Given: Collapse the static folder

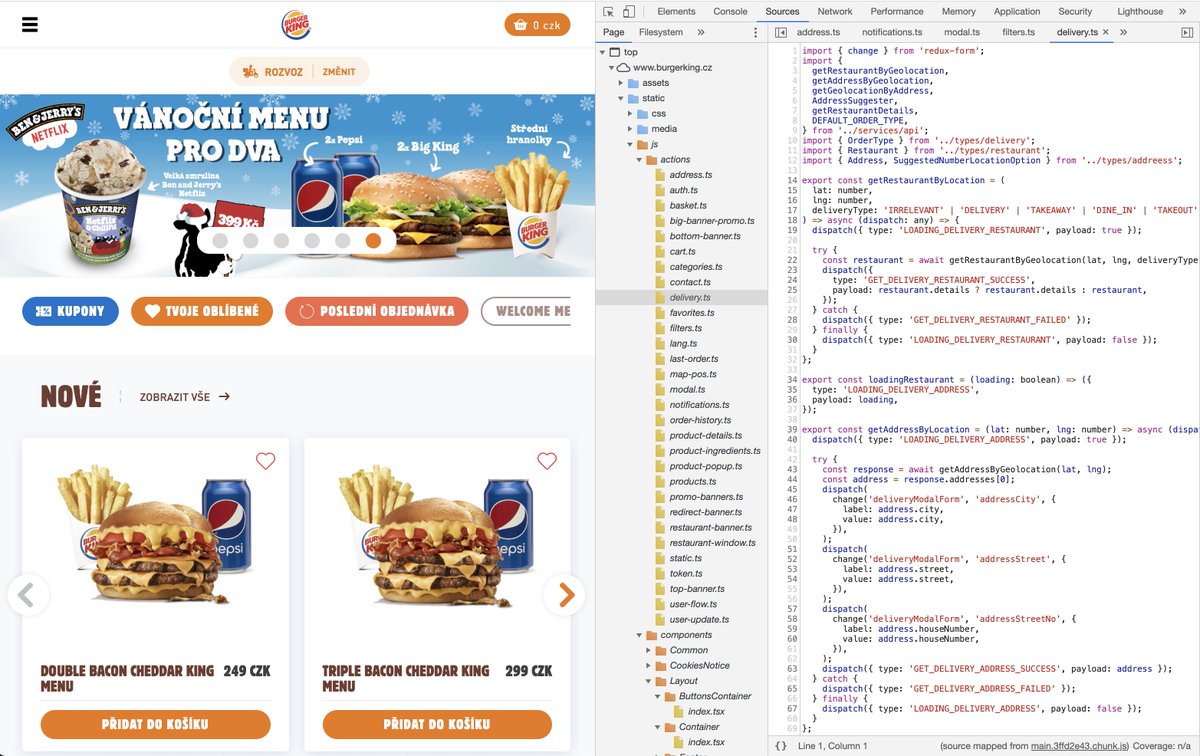Looking at the screenshot, I should (x=621, y=98).
